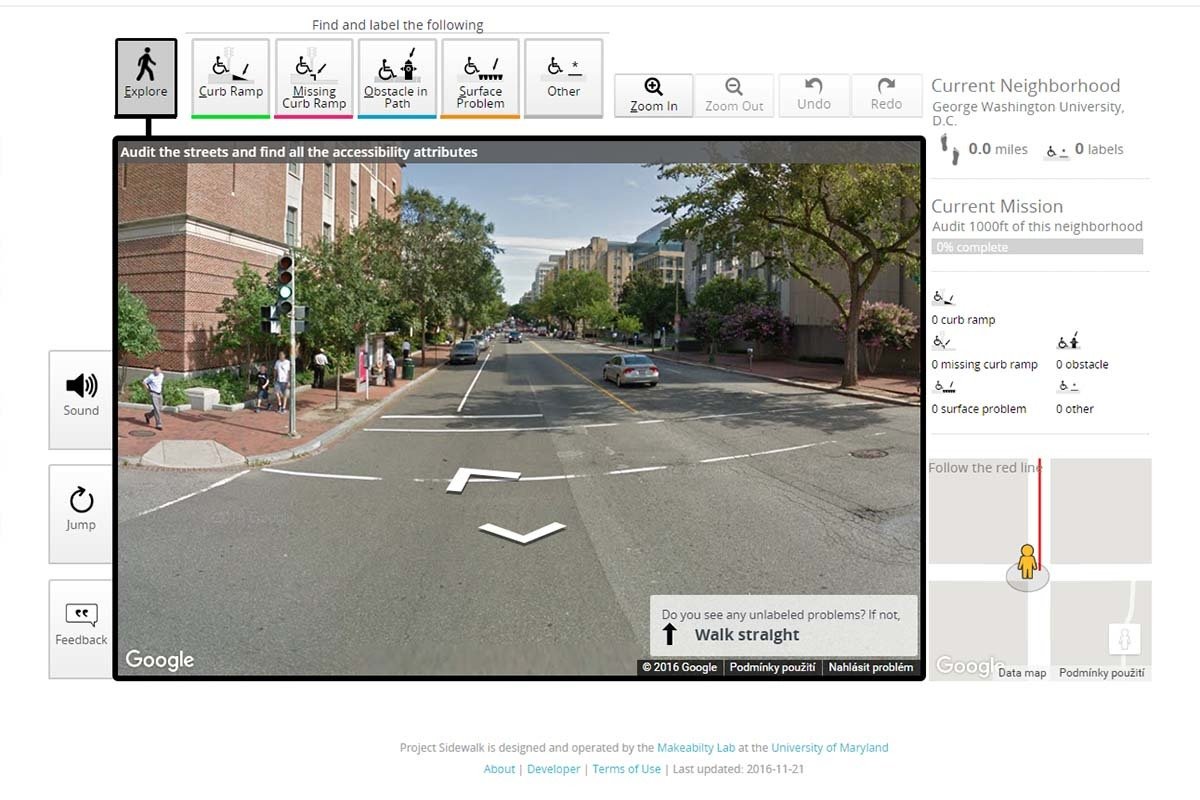Click the Nahlásit problém link

pyautogui.click(x=871, y=667)
